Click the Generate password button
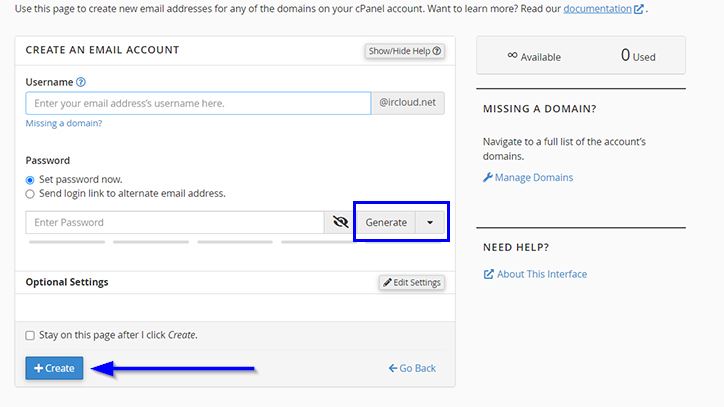The height and width of the screenshot is (407, 724). (385, 223)
